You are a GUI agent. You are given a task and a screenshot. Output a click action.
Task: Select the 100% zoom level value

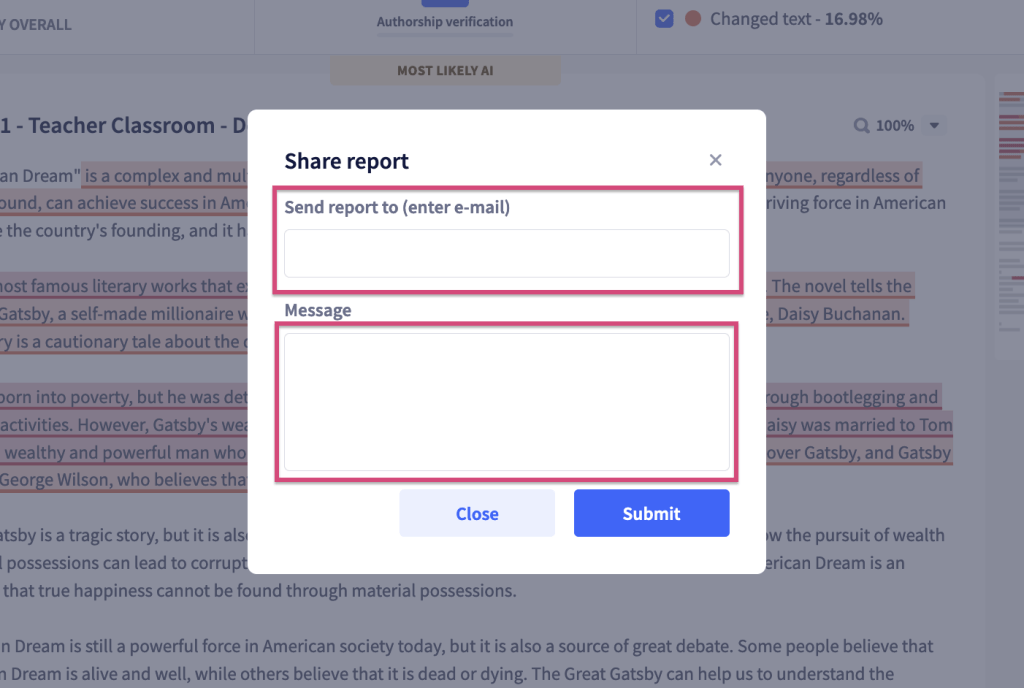pos(895,125)
